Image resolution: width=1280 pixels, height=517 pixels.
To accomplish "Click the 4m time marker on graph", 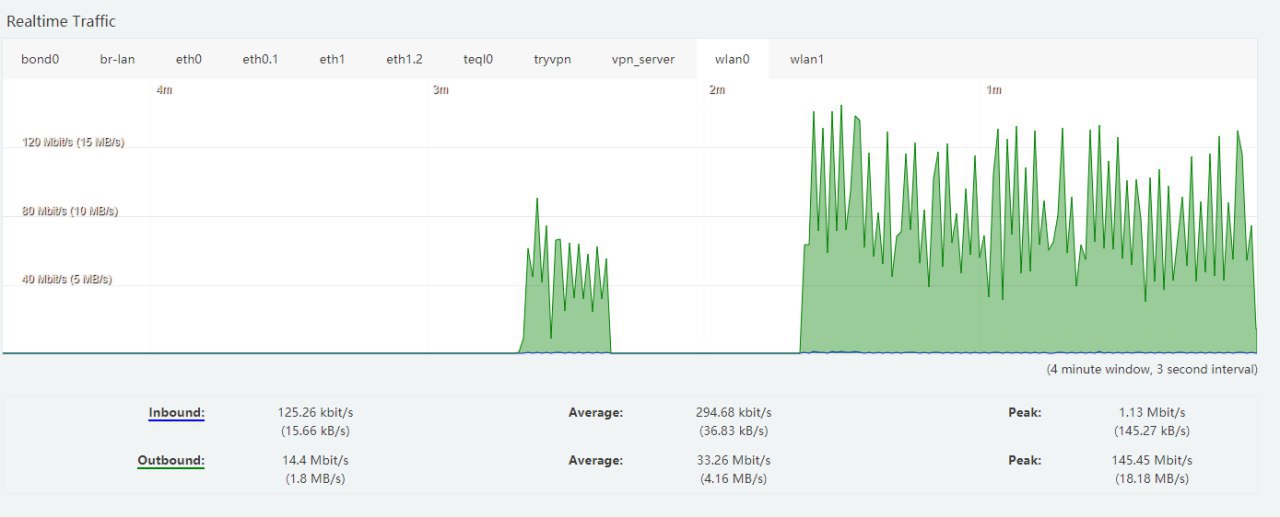I will [164, 90].
